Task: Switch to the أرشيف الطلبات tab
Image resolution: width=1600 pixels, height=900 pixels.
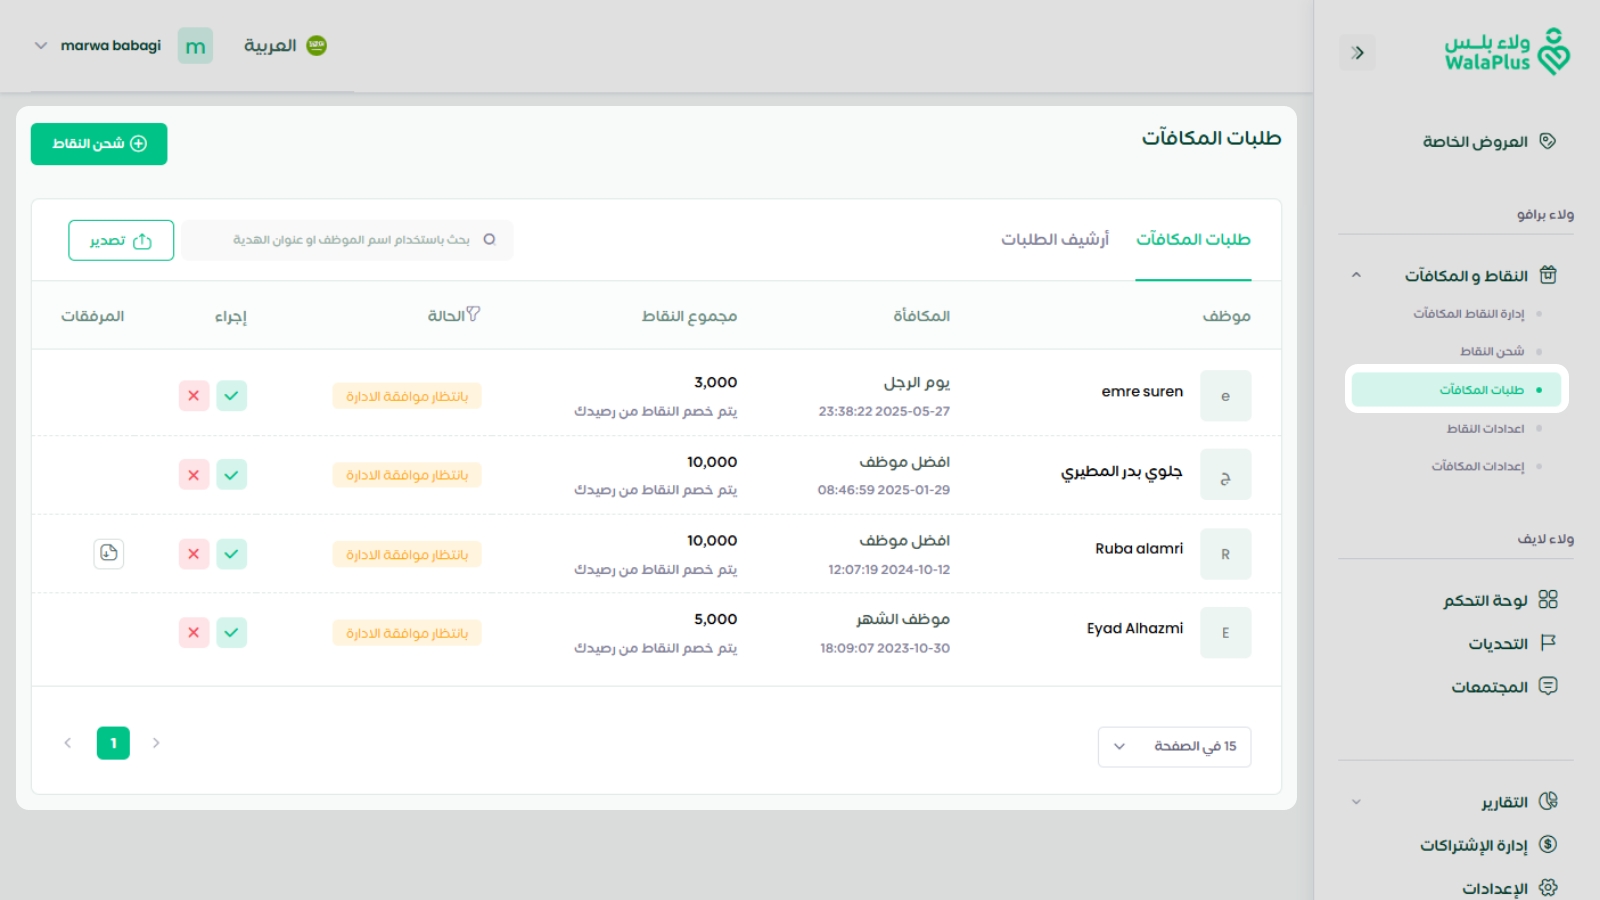Action: (x=1053, y=238)
